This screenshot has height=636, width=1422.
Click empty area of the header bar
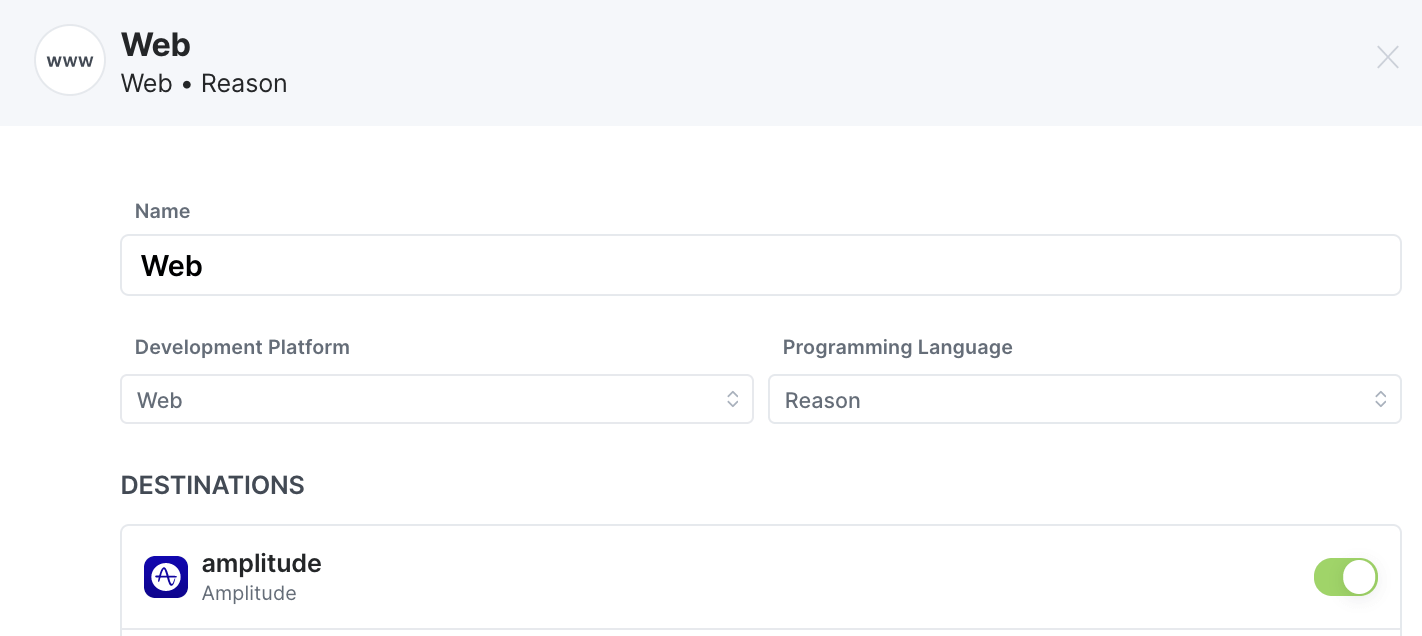tap(800, 62)
